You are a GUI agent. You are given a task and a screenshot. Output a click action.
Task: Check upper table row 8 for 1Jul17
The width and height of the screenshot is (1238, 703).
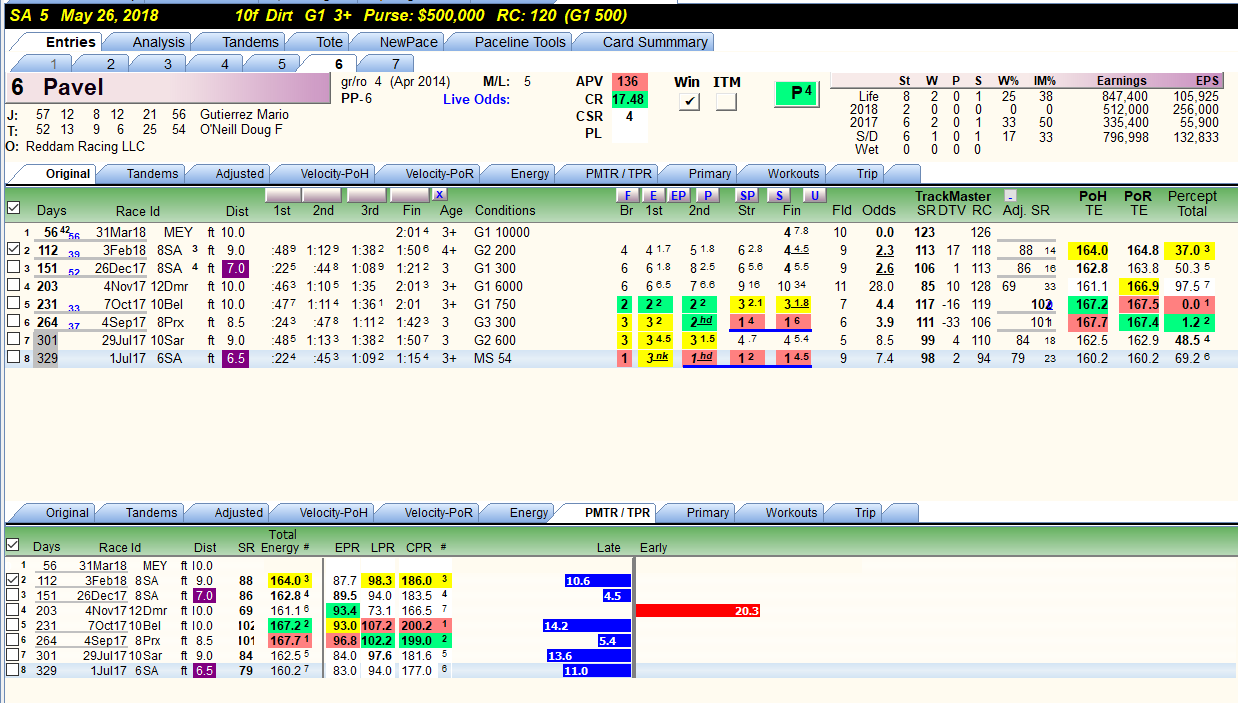pos(13,358)
